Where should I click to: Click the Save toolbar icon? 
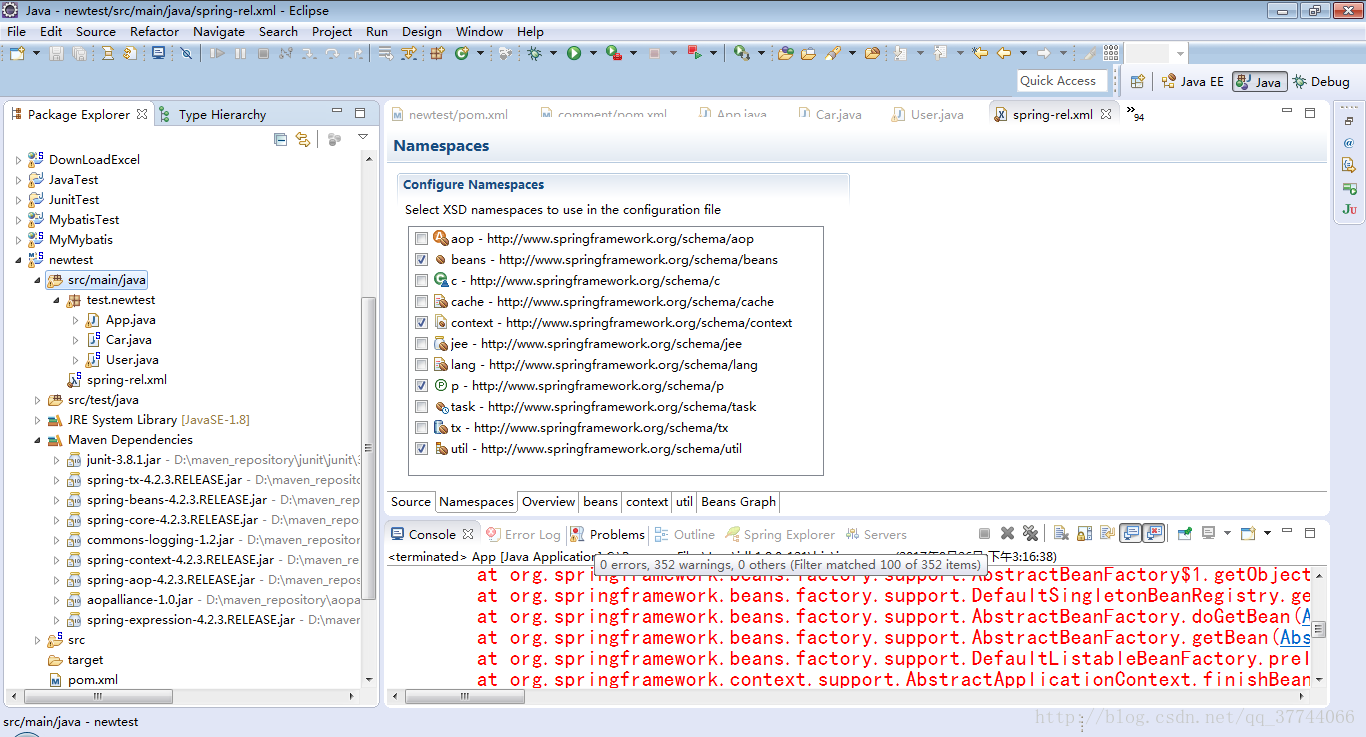coord(56,53)
